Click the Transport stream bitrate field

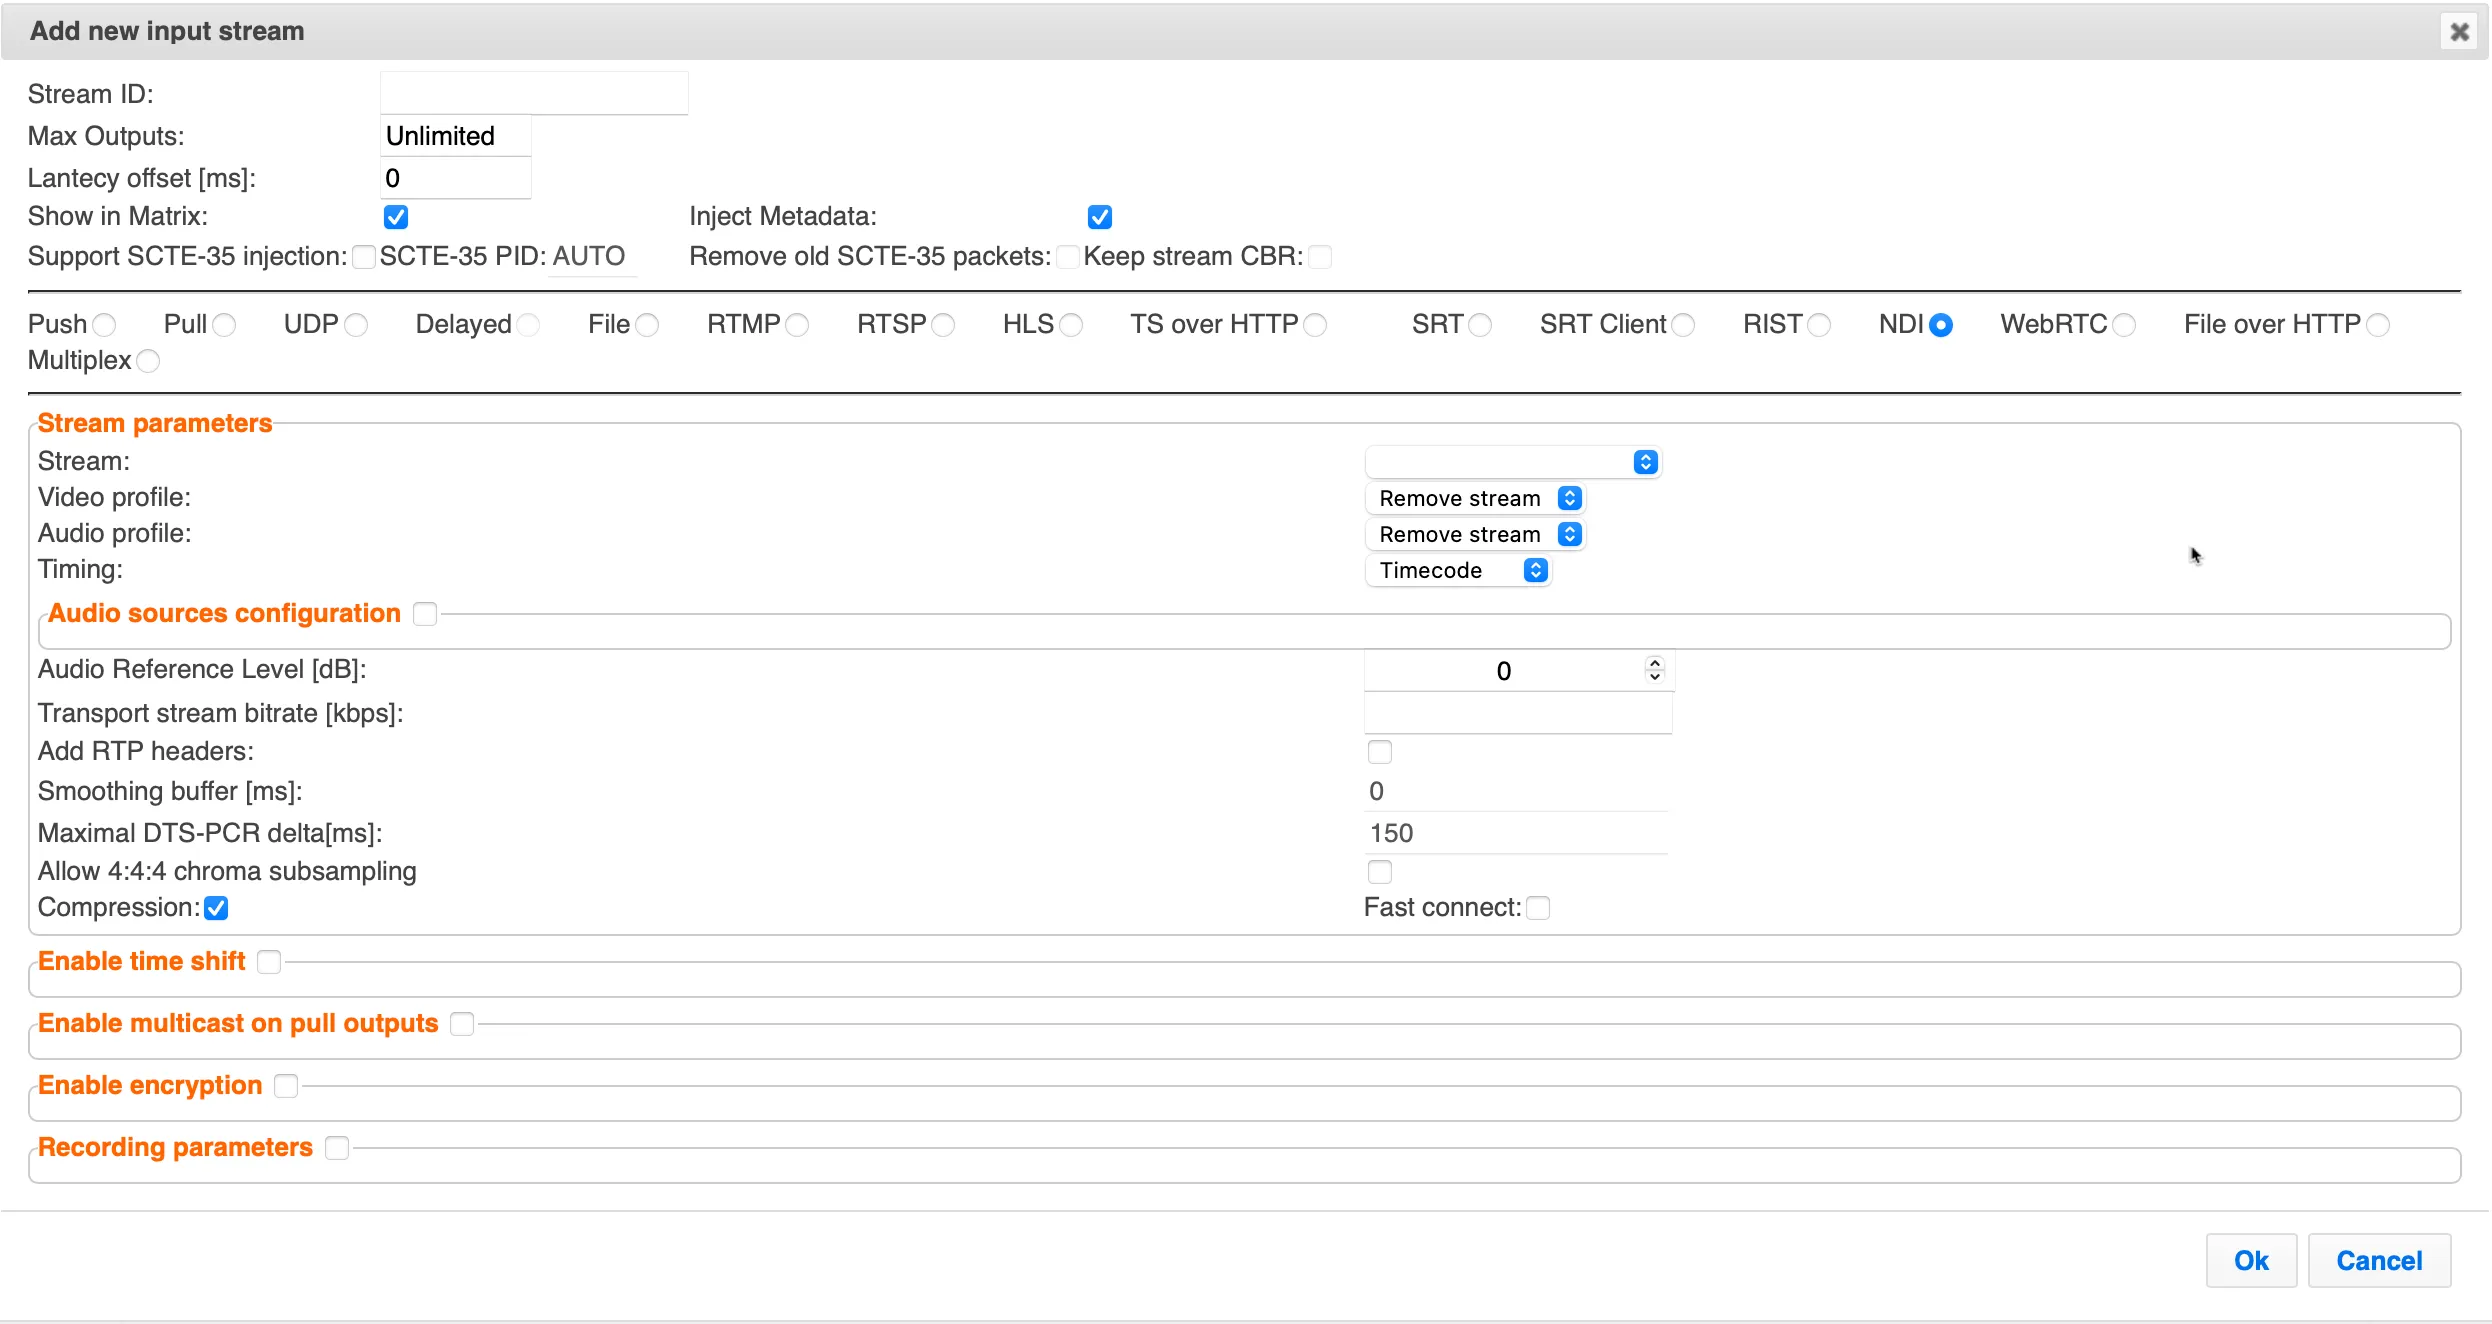pyautogui.click(x=1518, y=713)
